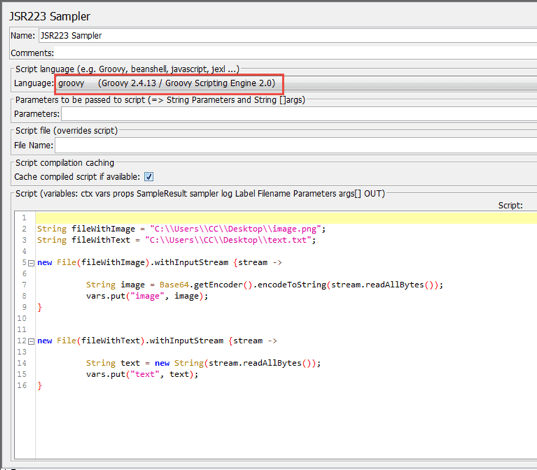Click line number 16 in gutter
This screenshot has width=537, height=470.
[x=22, y=385]
